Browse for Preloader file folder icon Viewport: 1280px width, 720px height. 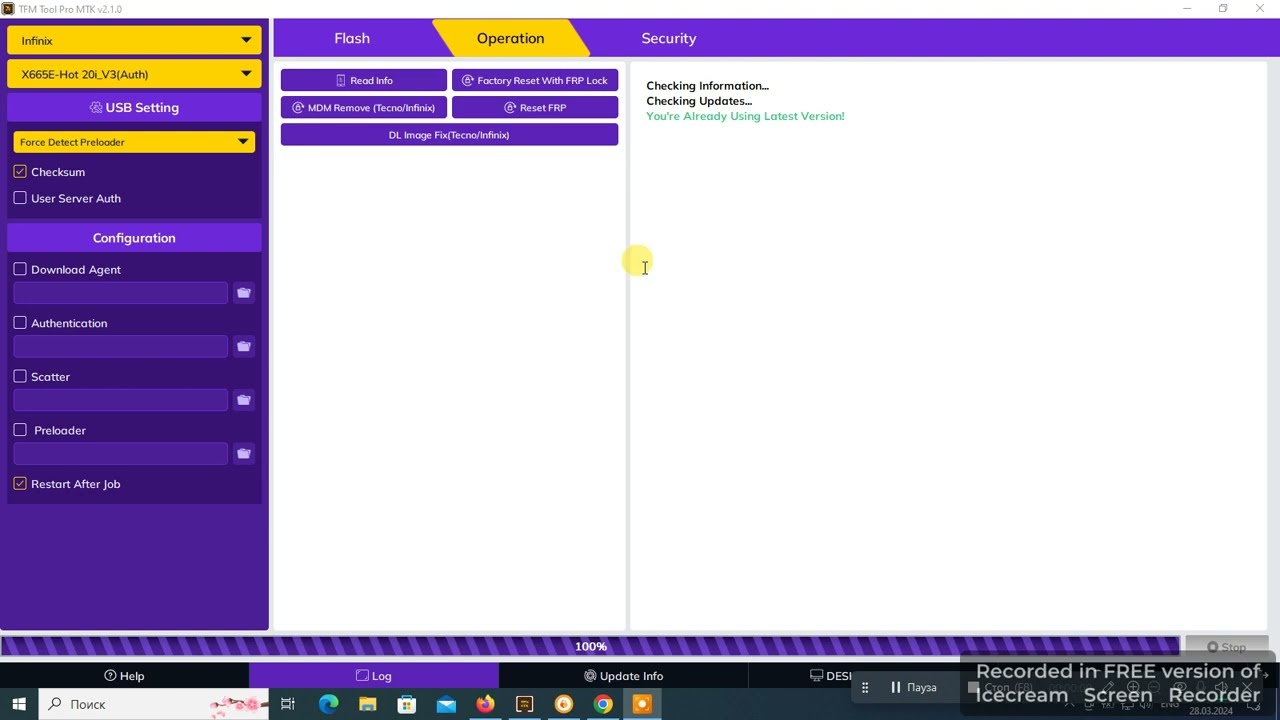pyautogui.click(x=243, y=454)
